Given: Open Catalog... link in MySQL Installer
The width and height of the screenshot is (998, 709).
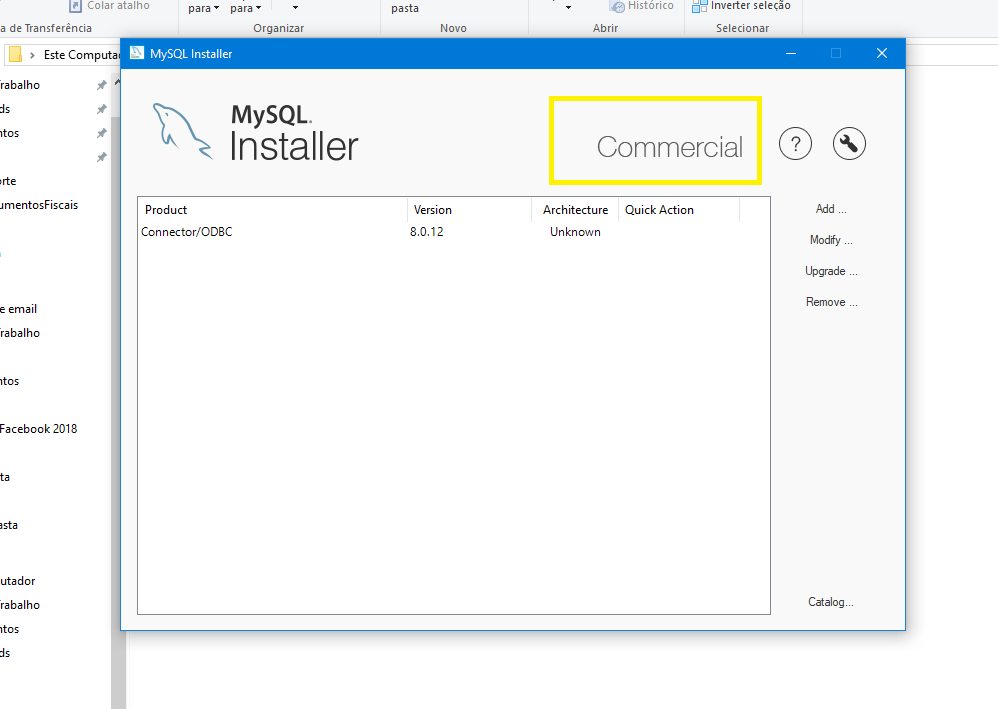Looking at the screenshot, I should point(831,602).
